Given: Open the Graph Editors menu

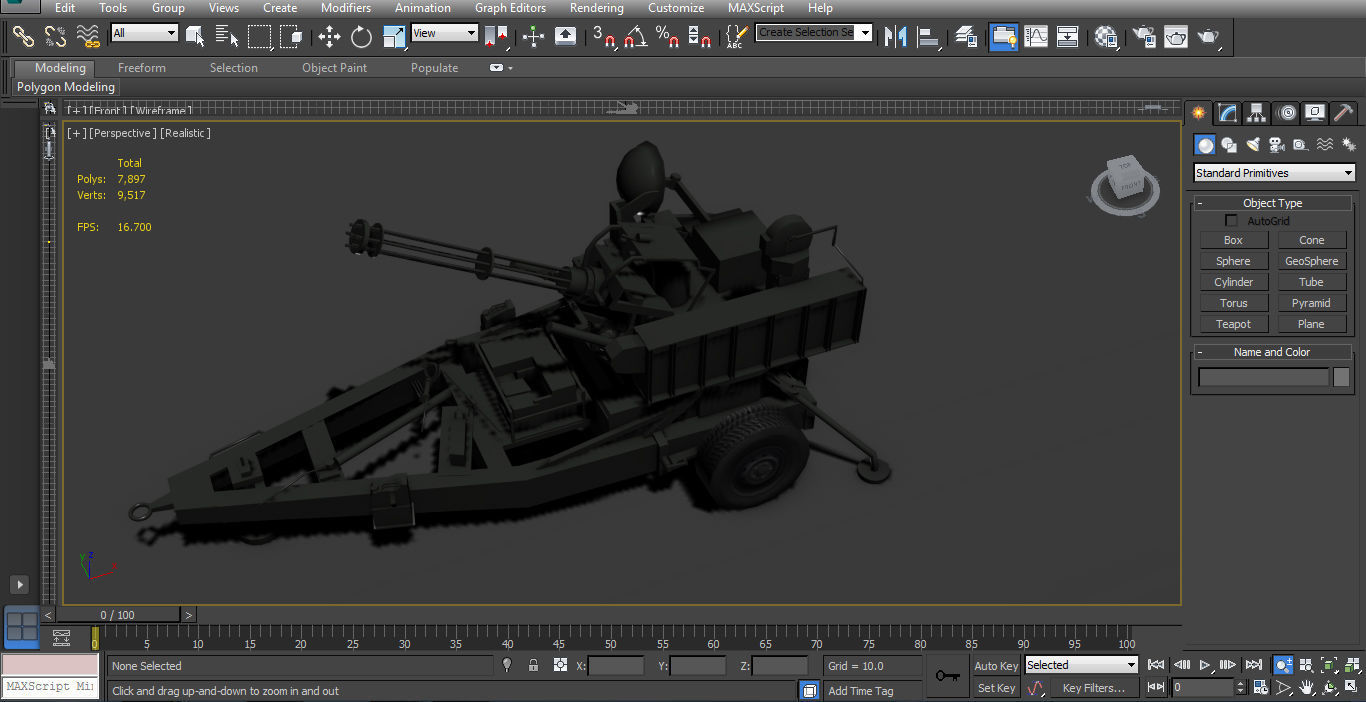Looking at the screenshot, I should 510,8.
